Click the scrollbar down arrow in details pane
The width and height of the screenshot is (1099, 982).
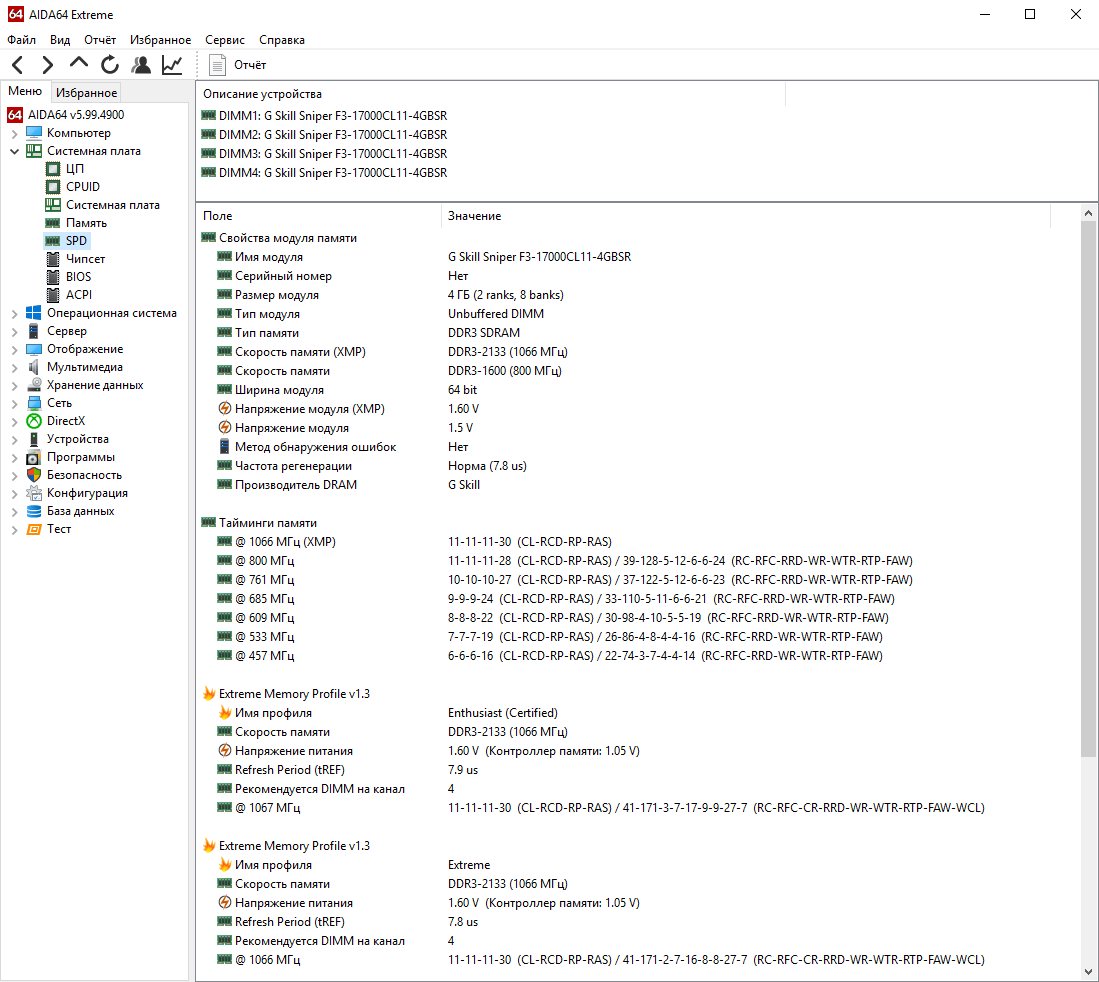click(1088, 972)
